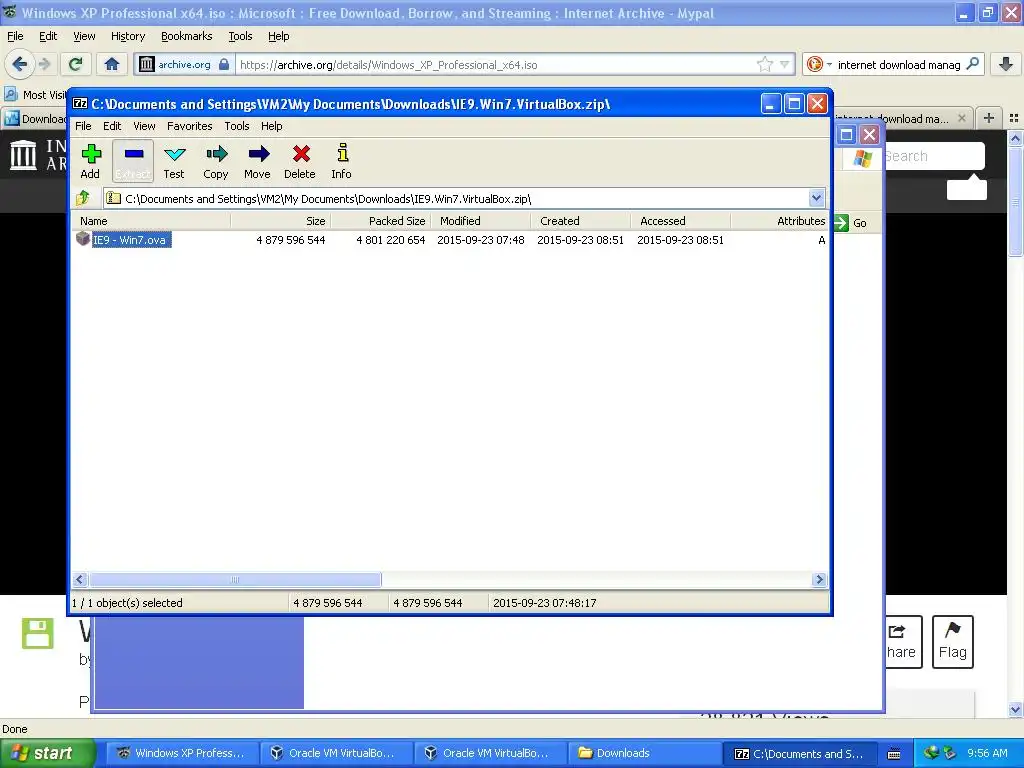Open the list all tabs button
This screenshot has height=768, width=1024.
click(x=1014, y=118)
